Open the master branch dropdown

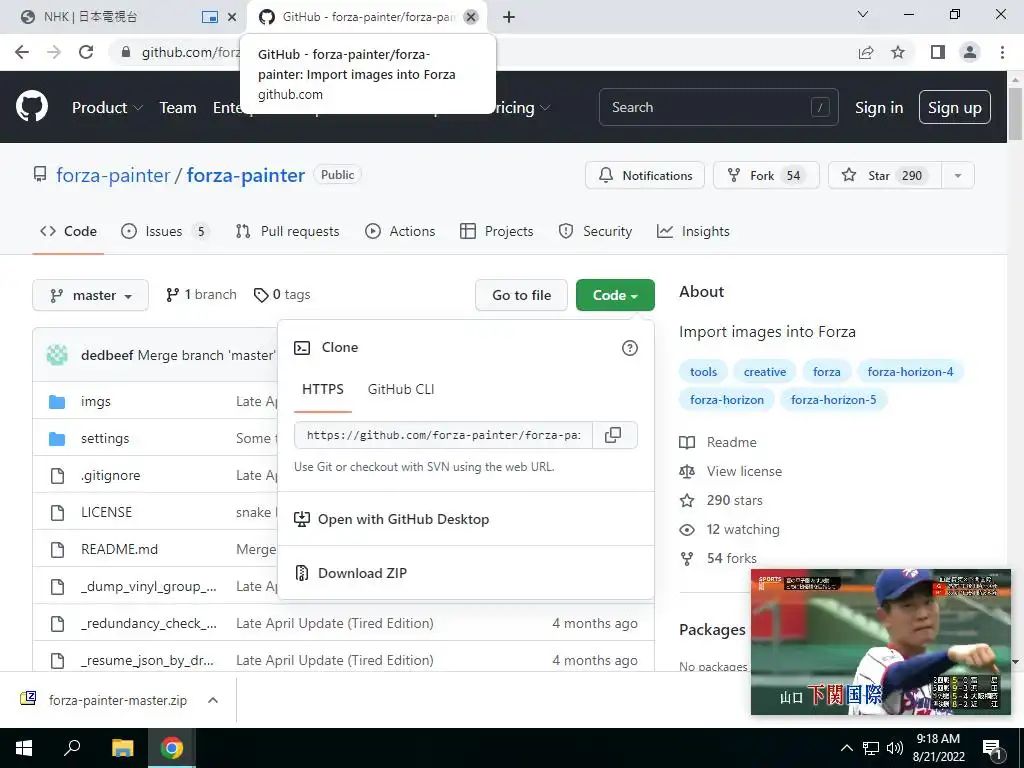tap(90, 295)
